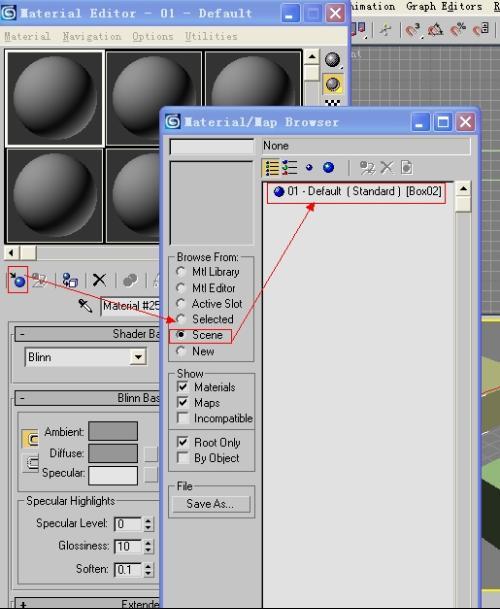Click the Sample Type sphere icon
This screenshot has height=609, width=500.
(x=333, y=60)
